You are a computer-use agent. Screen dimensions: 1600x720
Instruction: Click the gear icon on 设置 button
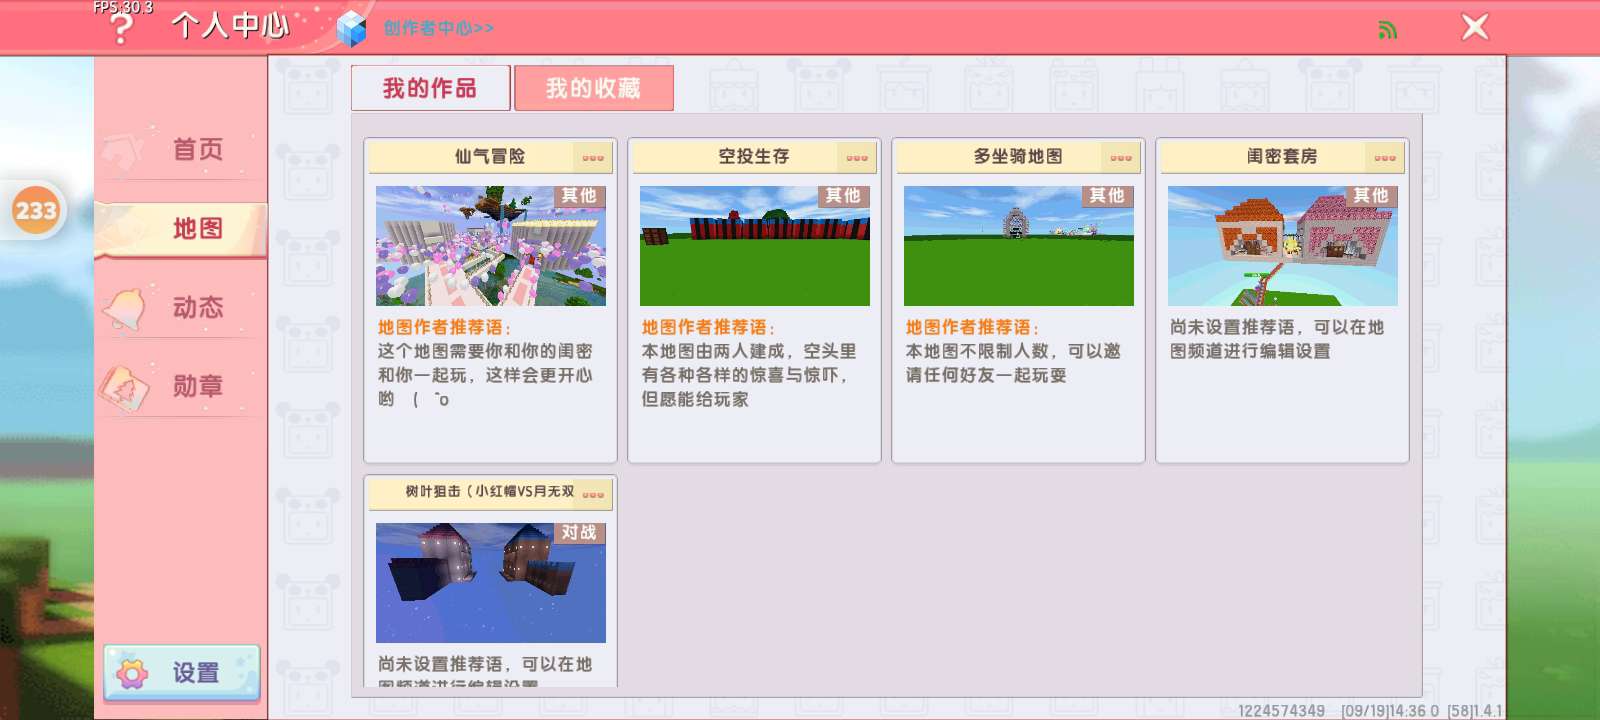[132, 673]
